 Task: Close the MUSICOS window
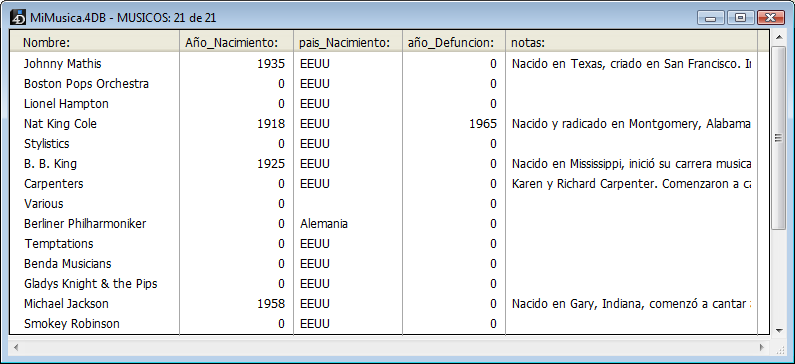tap(771, 18)
